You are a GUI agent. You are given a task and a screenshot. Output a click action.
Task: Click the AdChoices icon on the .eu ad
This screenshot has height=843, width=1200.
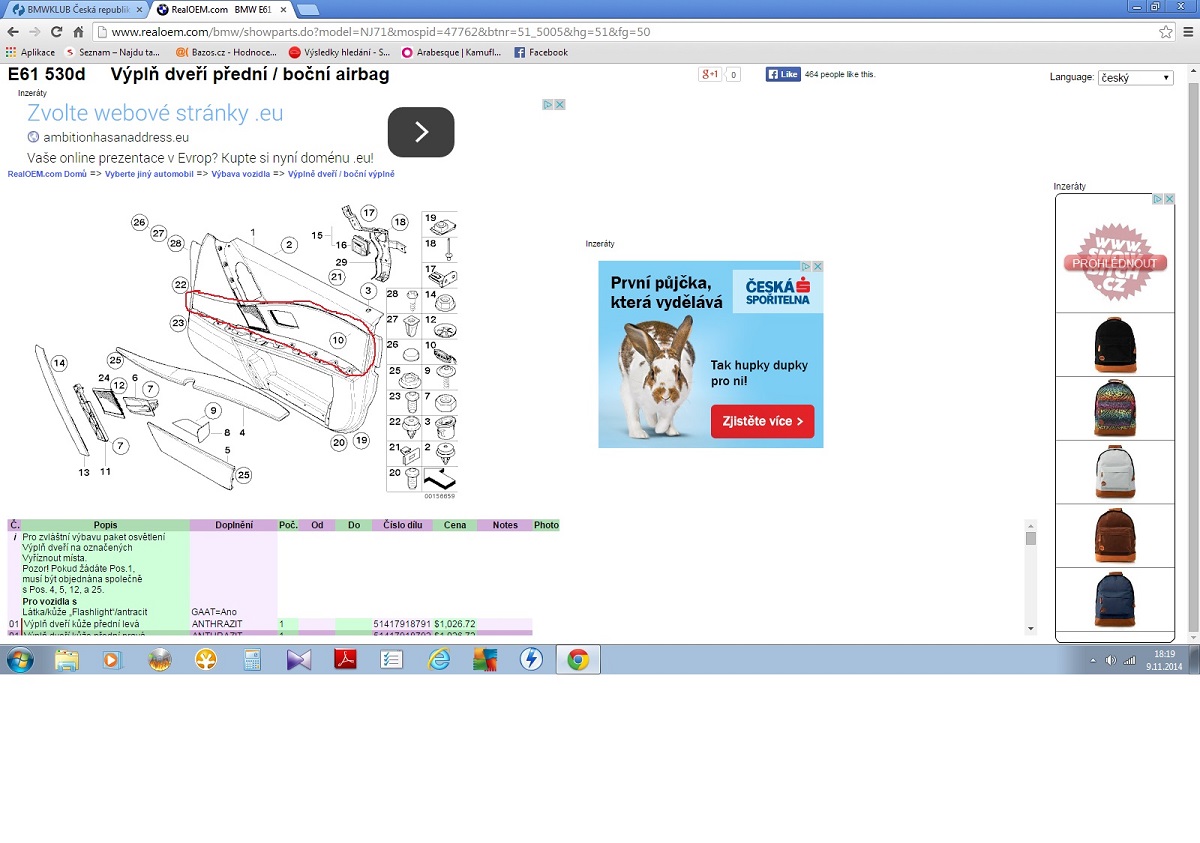(548, 104)
